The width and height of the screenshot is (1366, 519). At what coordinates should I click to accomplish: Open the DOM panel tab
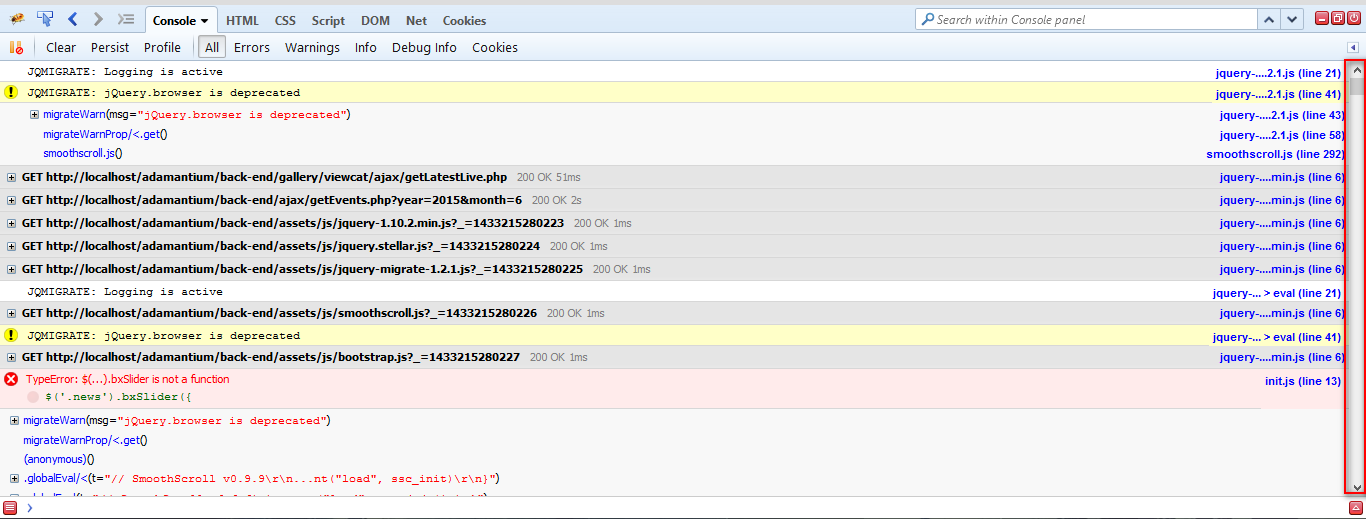(375, 20)
